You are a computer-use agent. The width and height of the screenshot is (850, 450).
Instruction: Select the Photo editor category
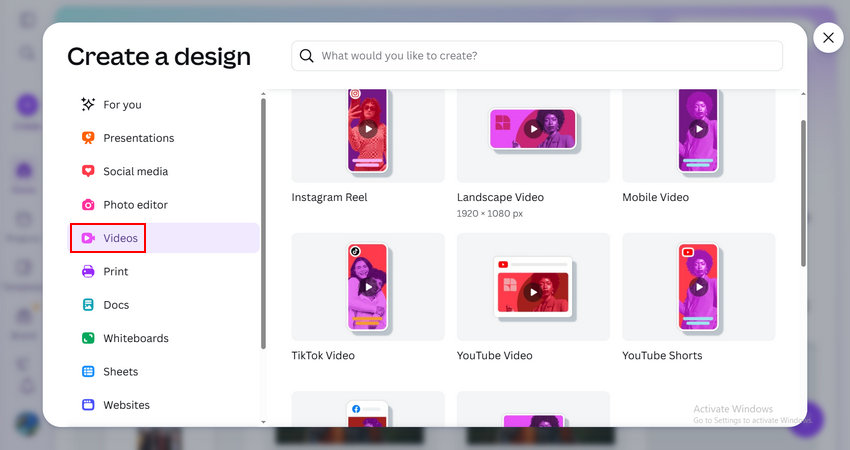pyautogui.click(x=164, y=205)
